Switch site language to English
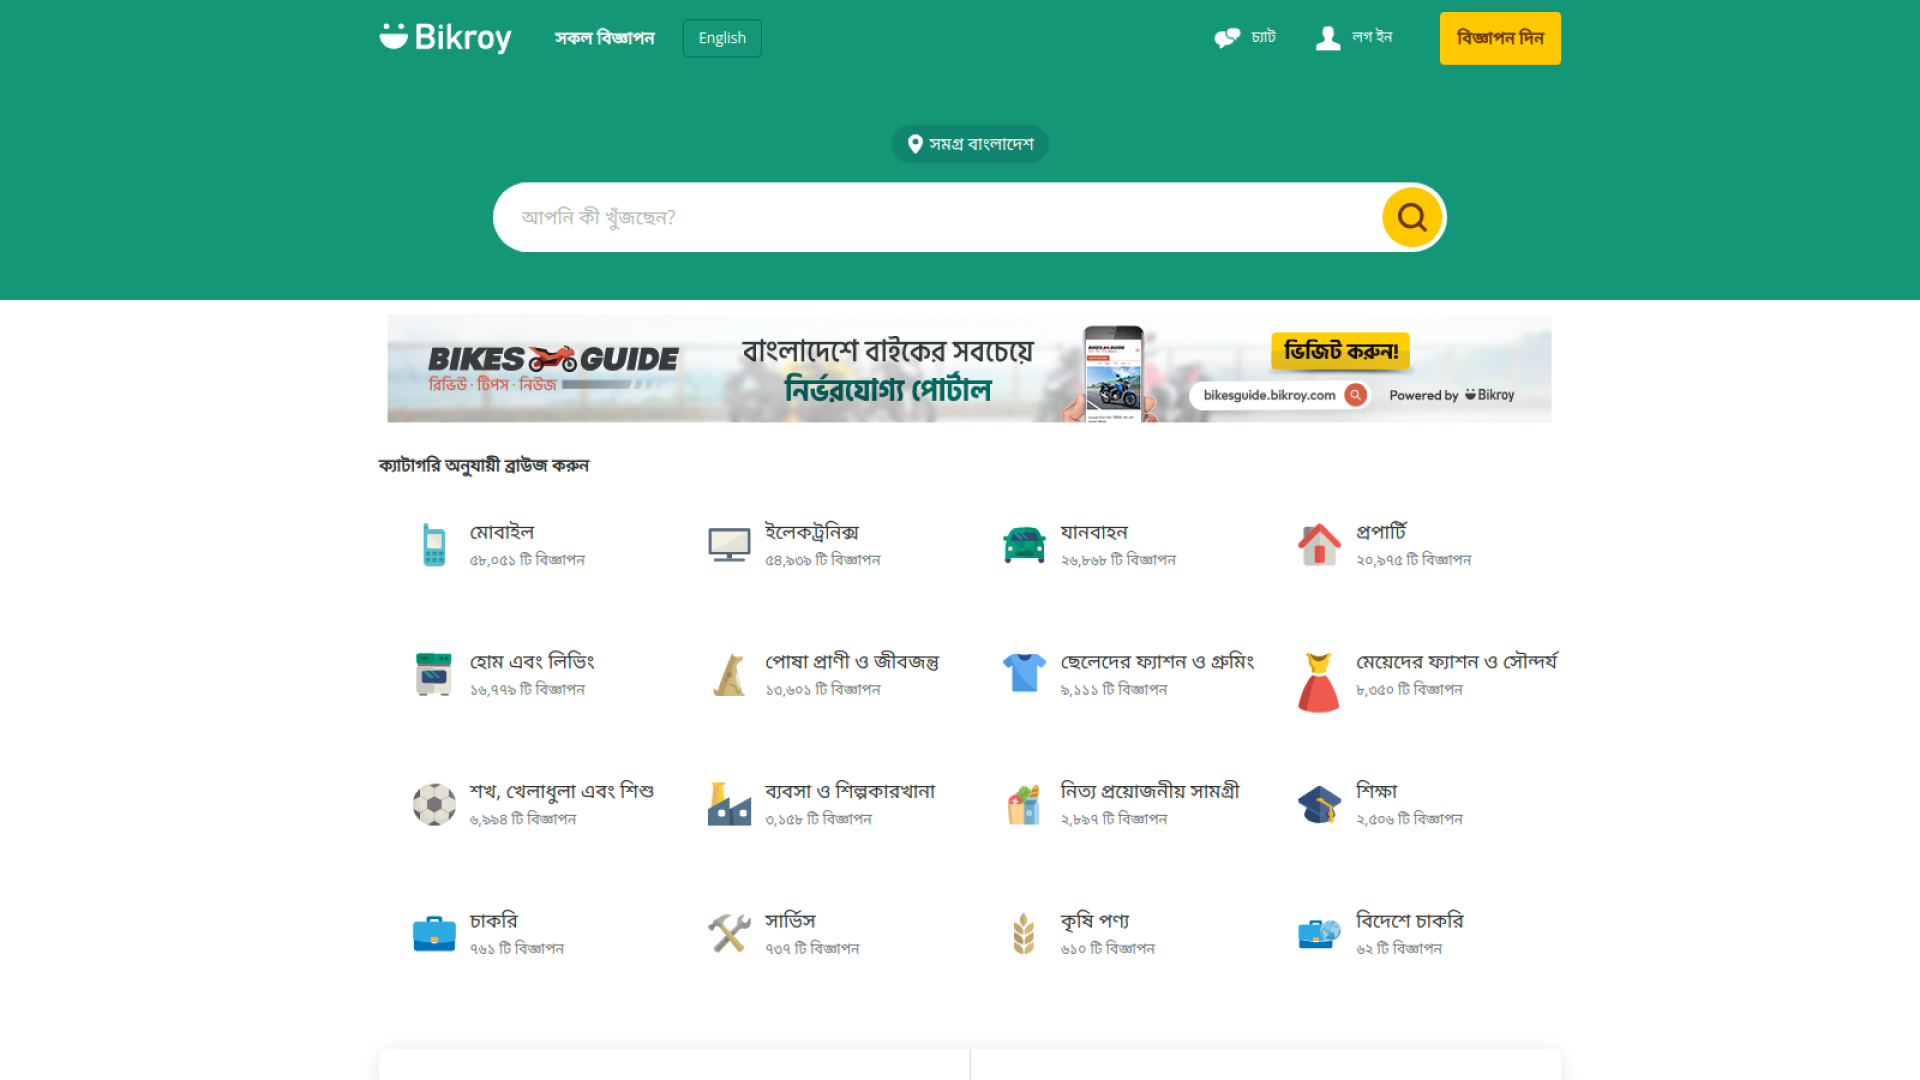Viewport: 1920px width, 1080px height. point(721,37)
